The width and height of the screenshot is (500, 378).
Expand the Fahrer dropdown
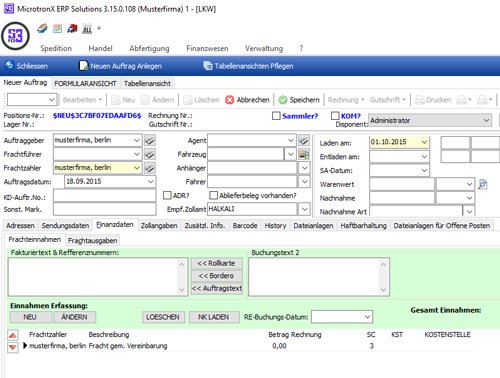(304, 182)
